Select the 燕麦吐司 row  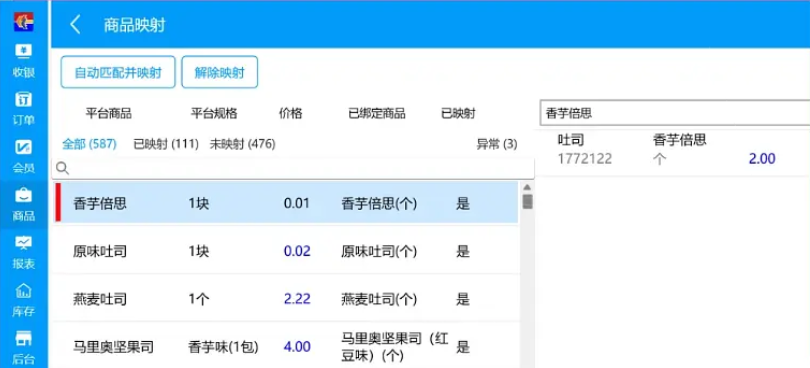pyautogui.click(x=285, y=299)
